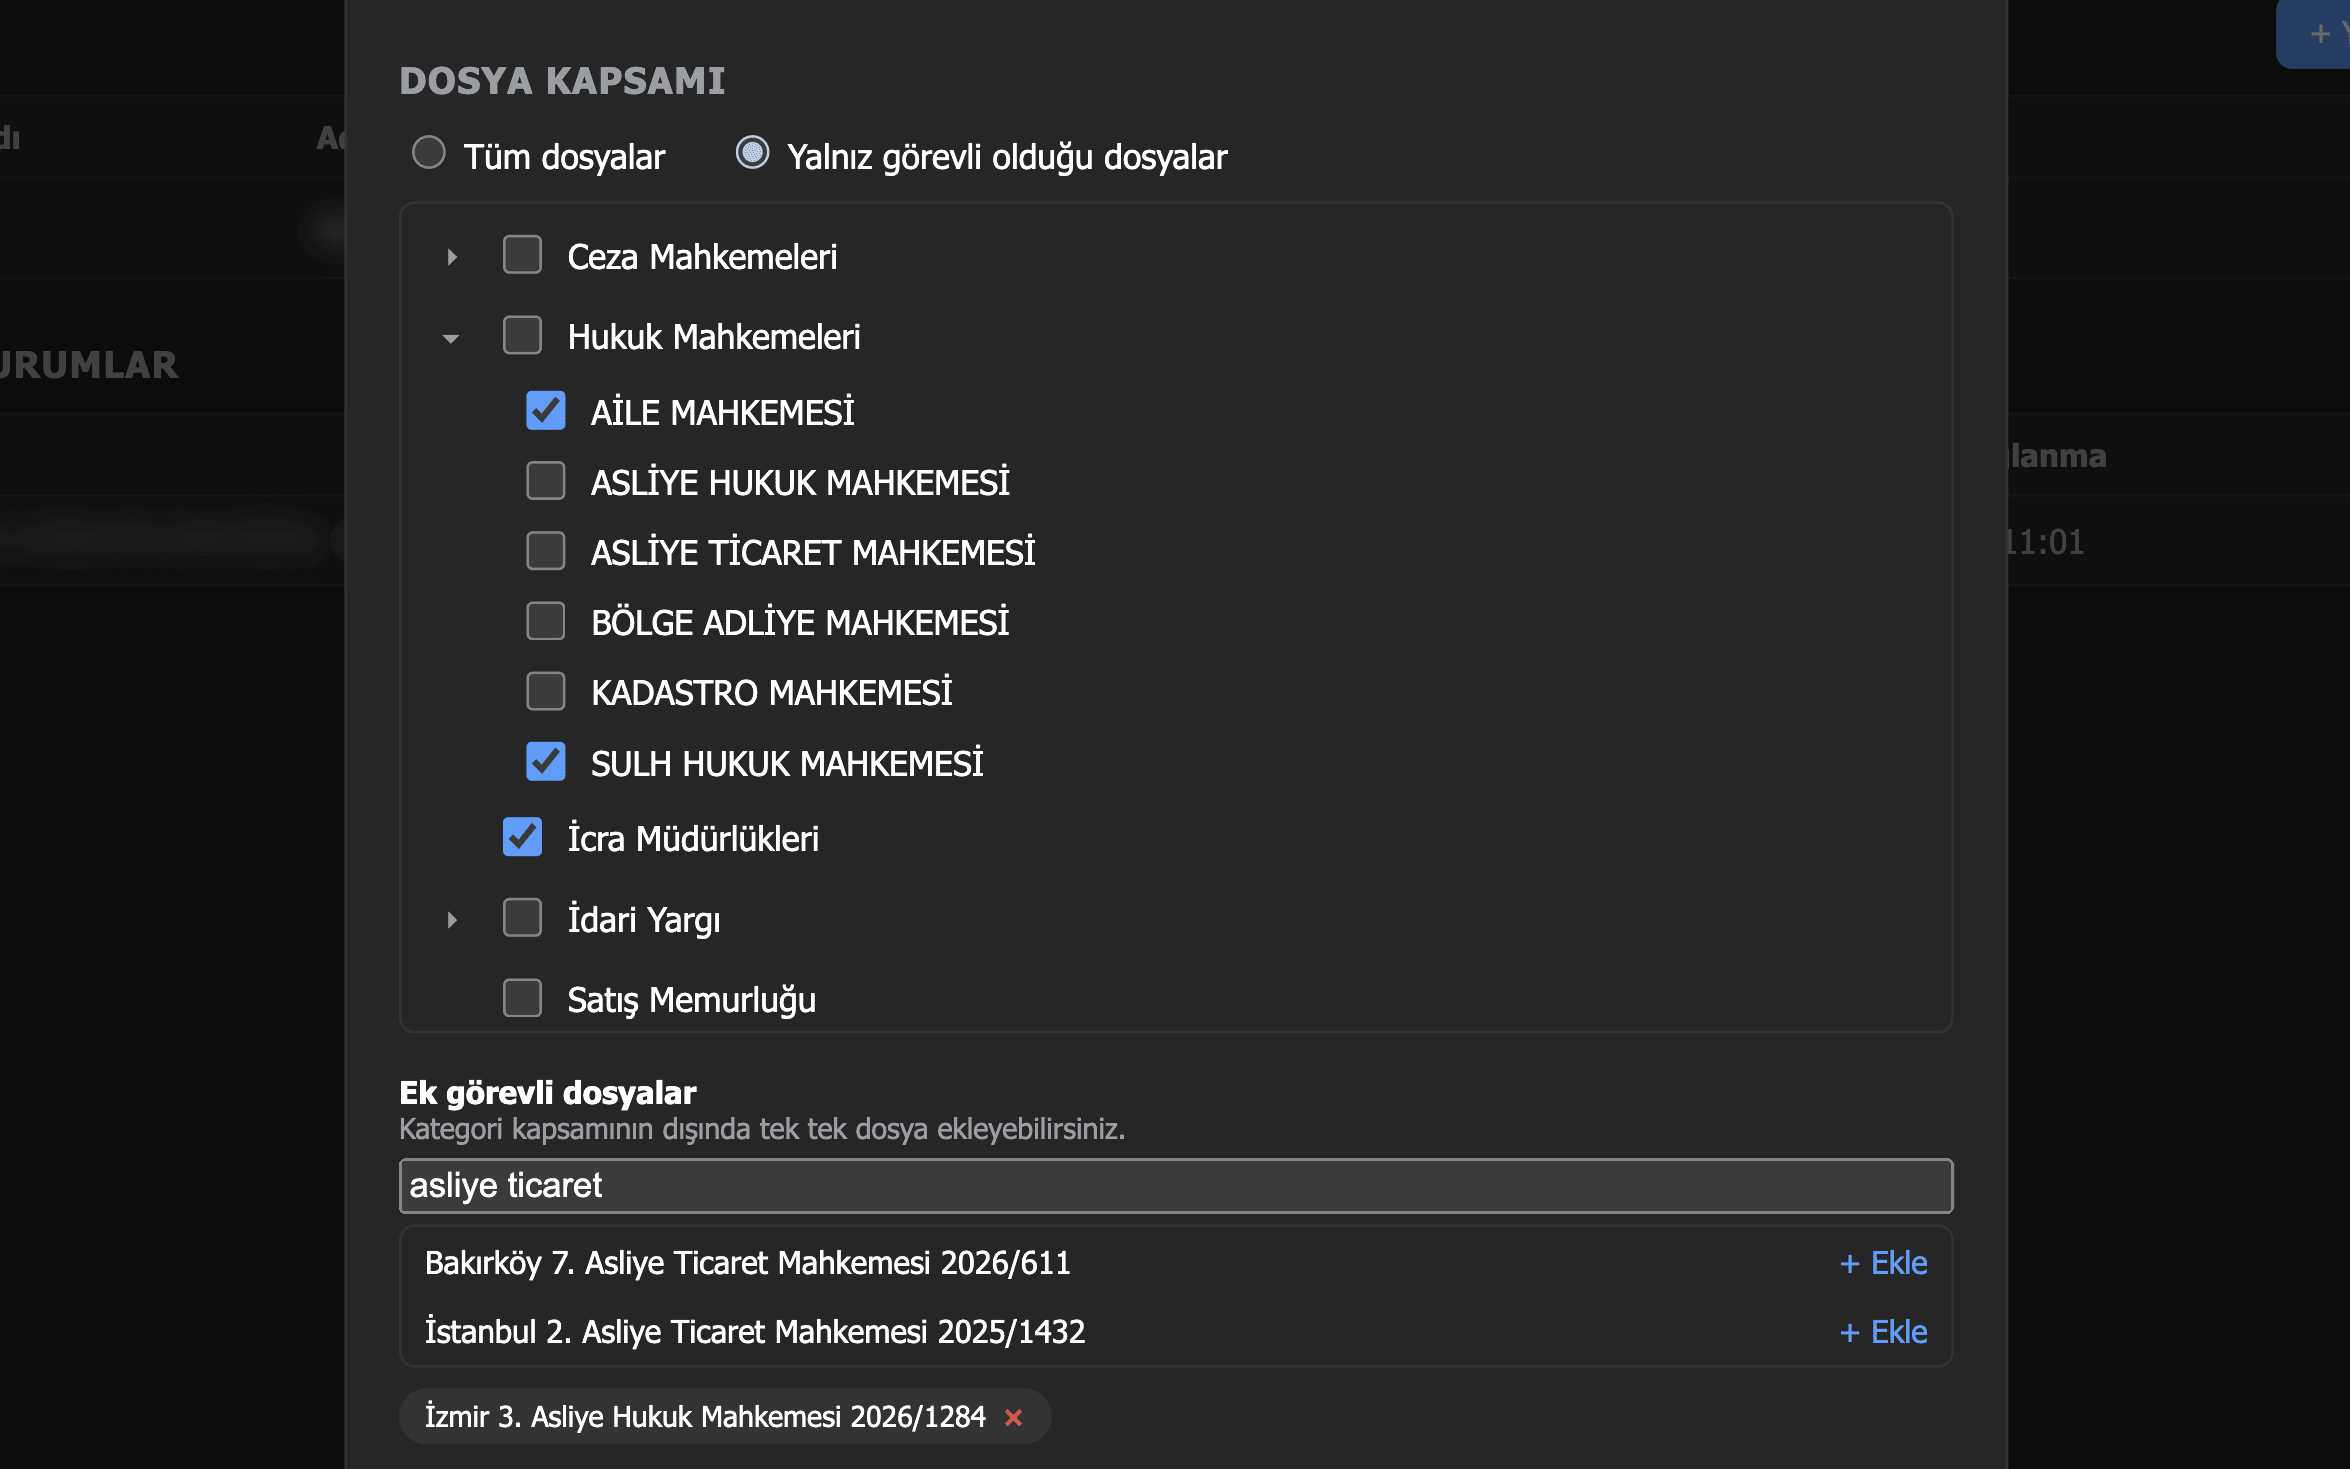This screenshot has height=1469, width=2350.
Task: Check the İdari Yargı checkbox
Action: pyautogui.click(x=522, y=918)
